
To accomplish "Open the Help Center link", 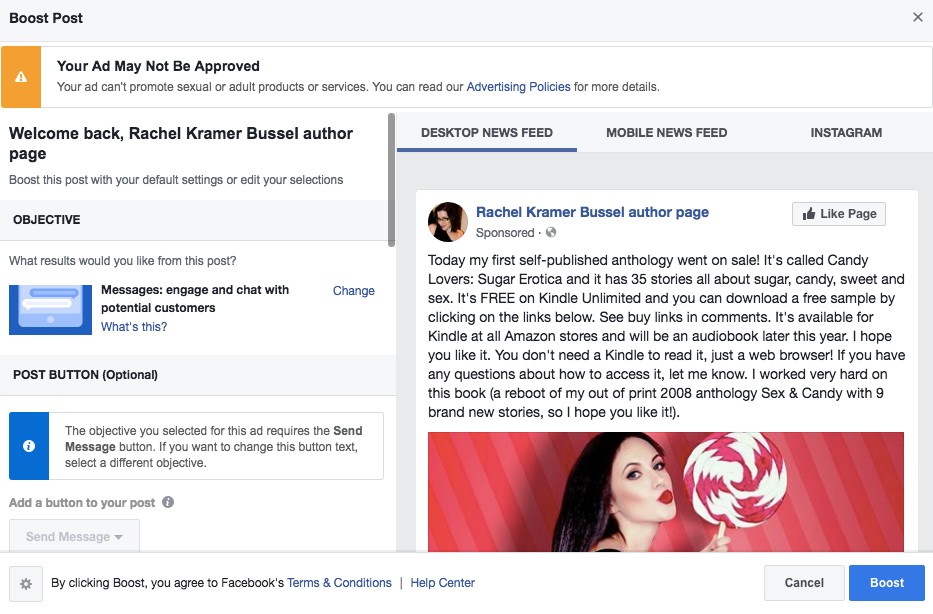I will [x=442, y=583].
